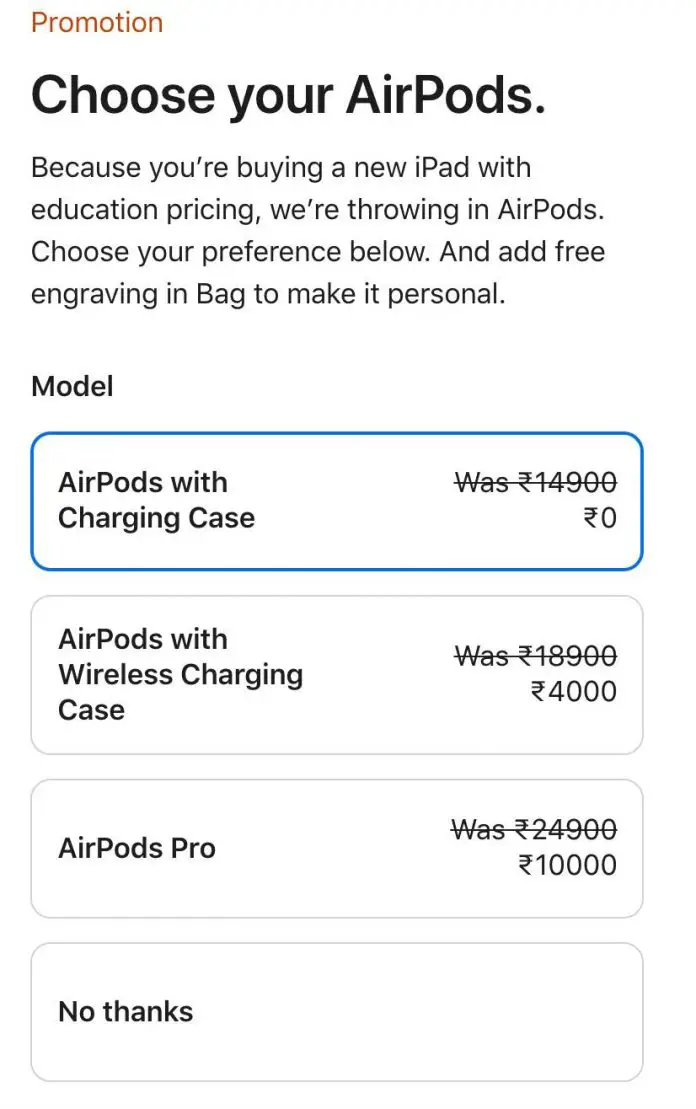Click AirPods with Wireless Charging Case title
Screen dimensions: 696x1109
pos(180,674)
